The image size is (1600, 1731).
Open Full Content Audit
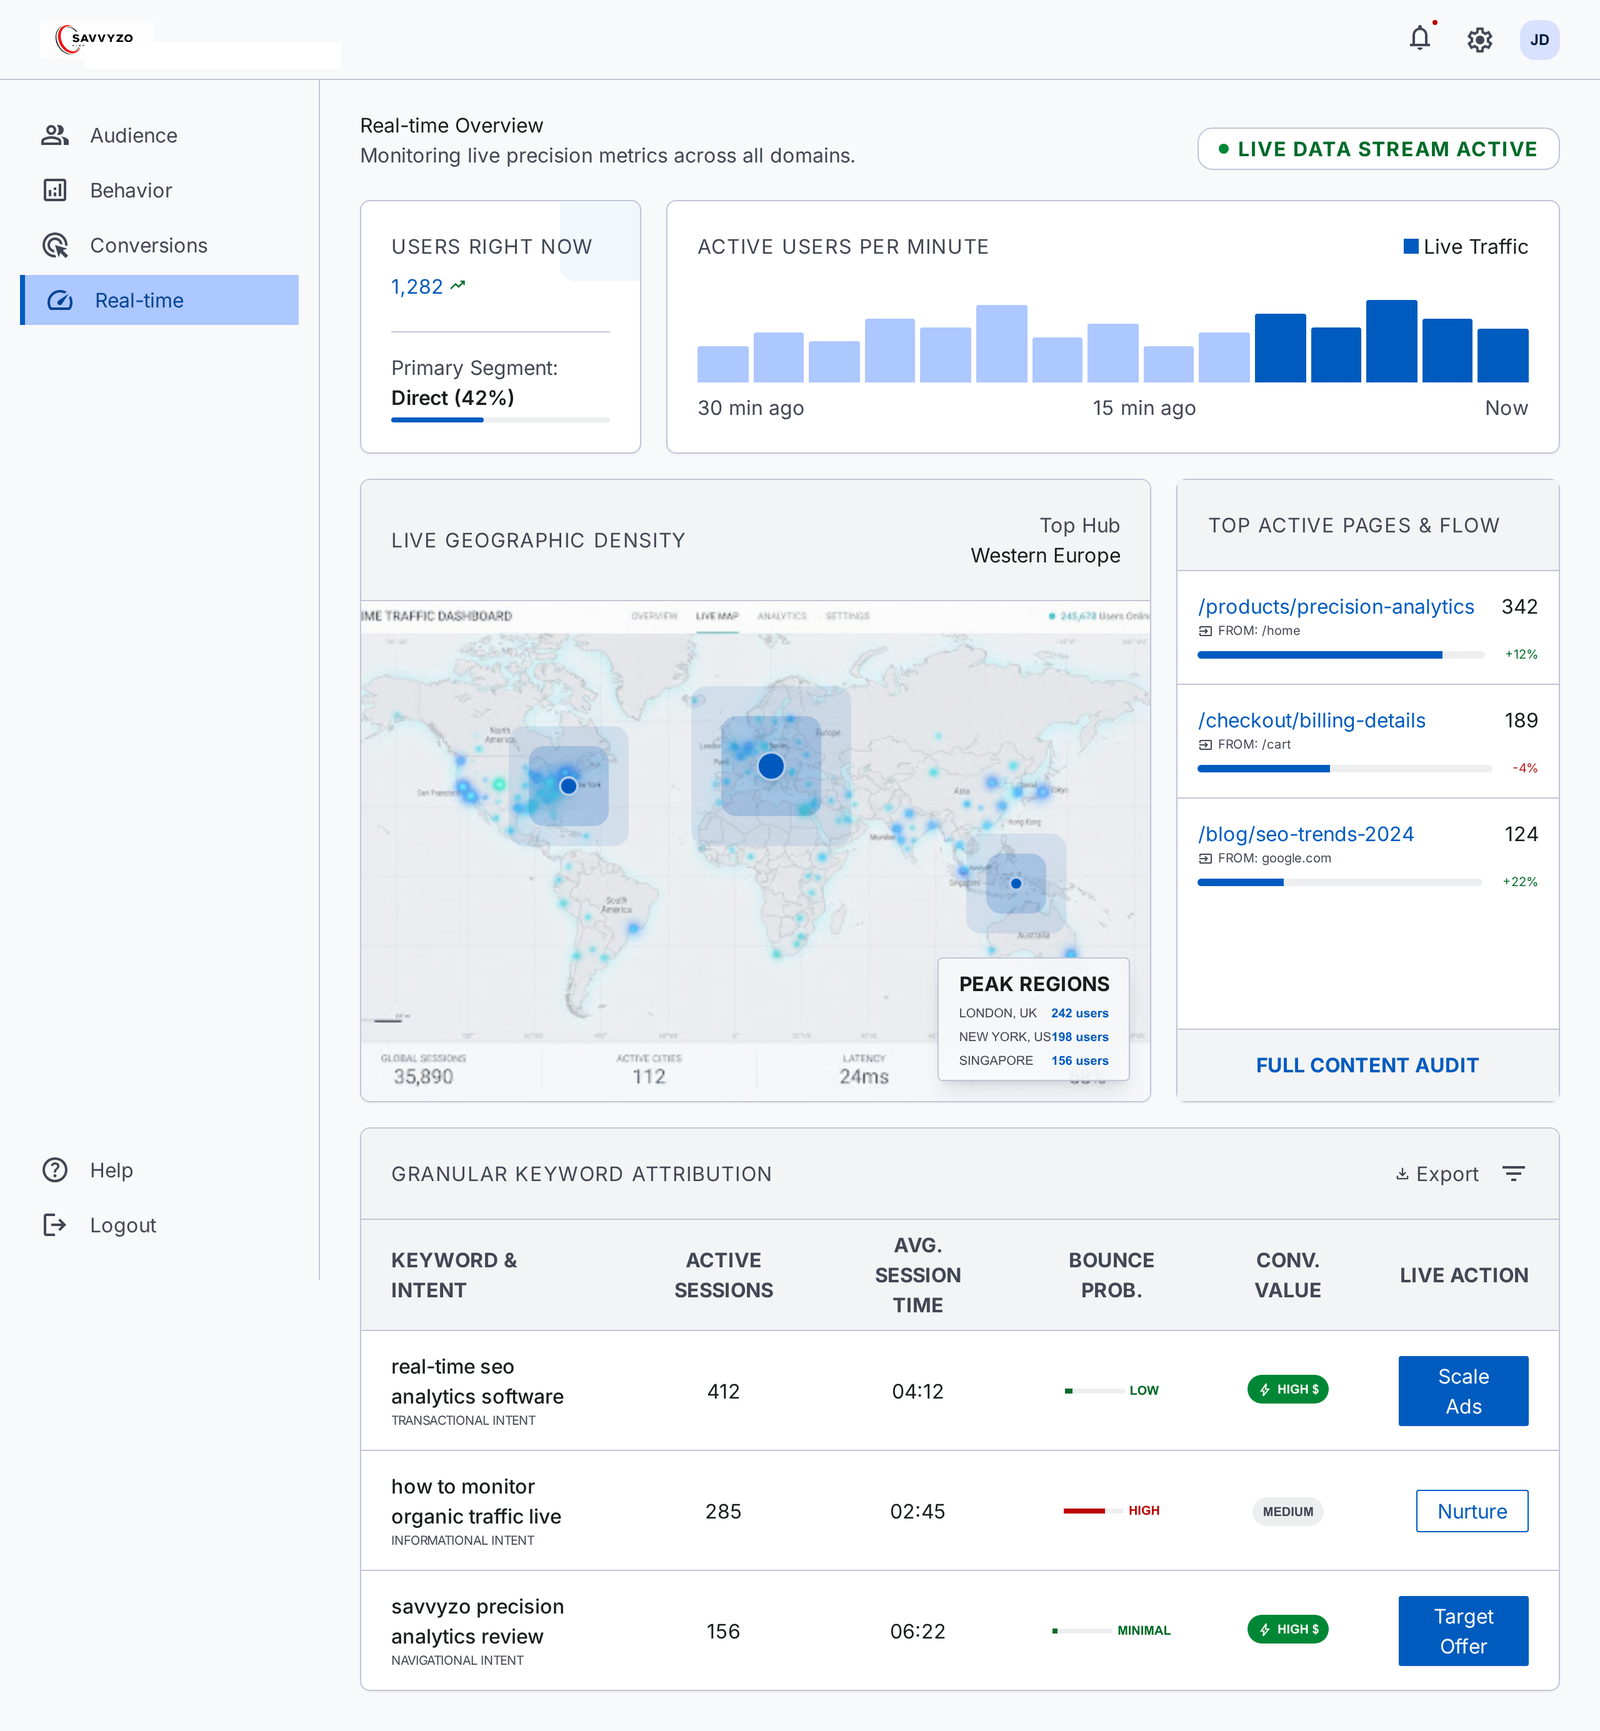click(x=1367, y=1065)
